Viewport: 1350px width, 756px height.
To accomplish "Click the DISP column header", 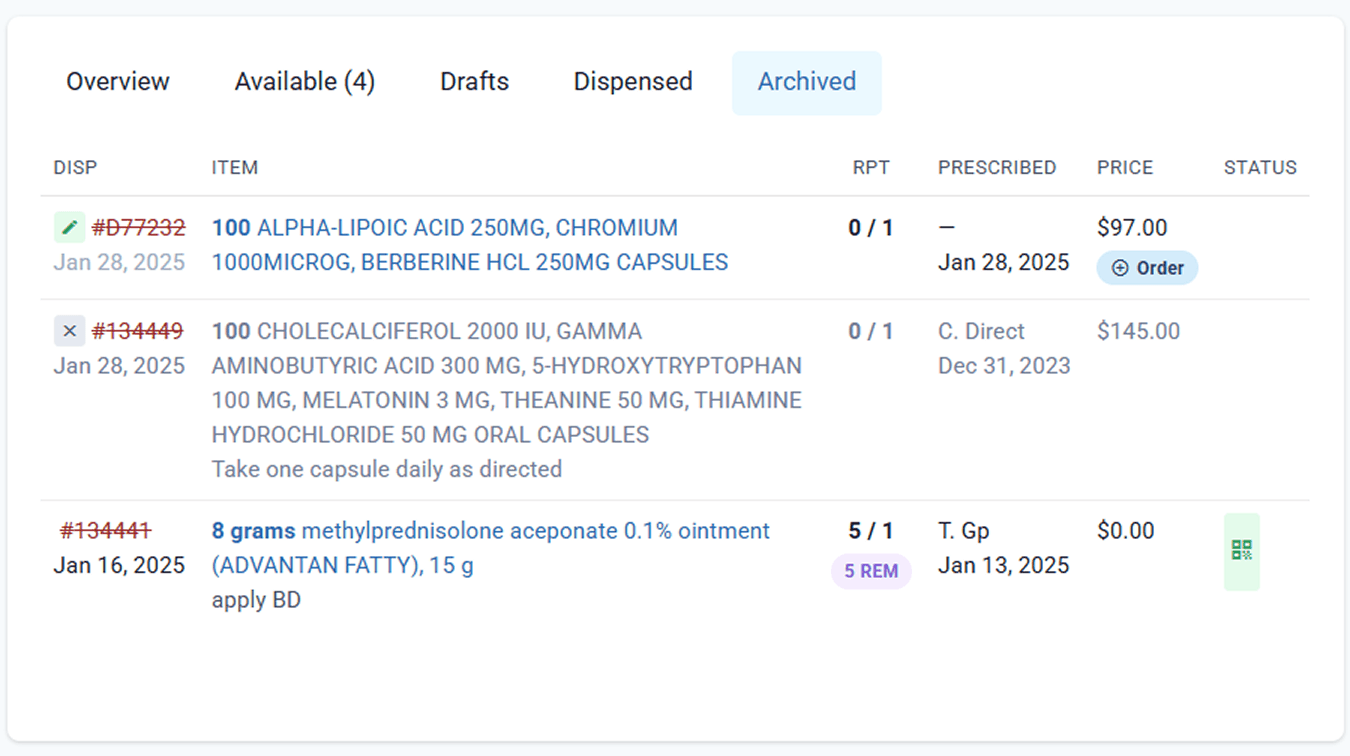I will coord(76,168).
